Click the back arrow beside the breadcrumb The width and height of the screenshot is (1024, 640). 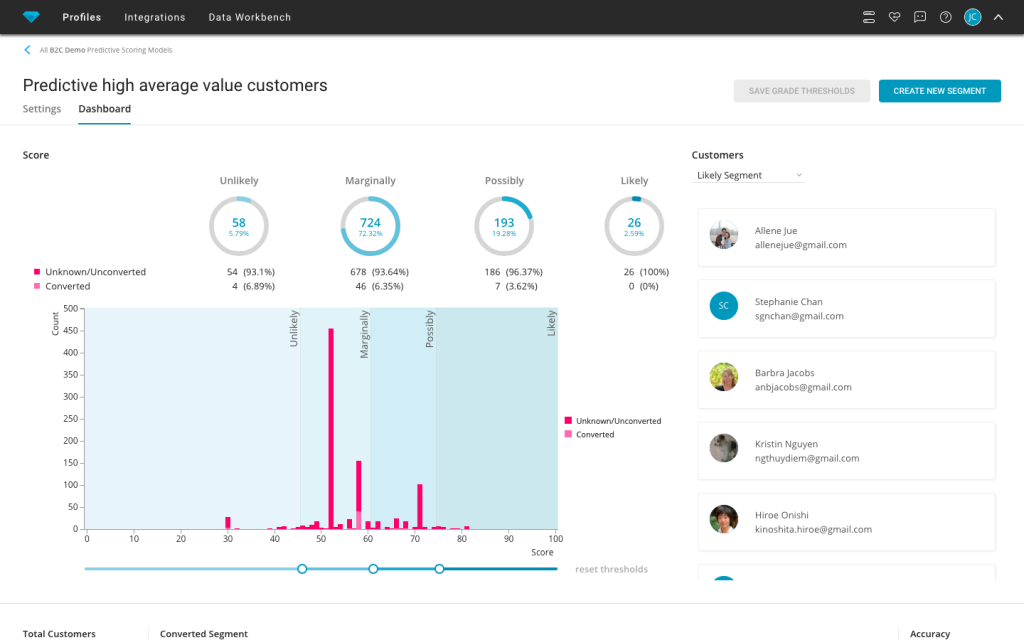[28, 49]
